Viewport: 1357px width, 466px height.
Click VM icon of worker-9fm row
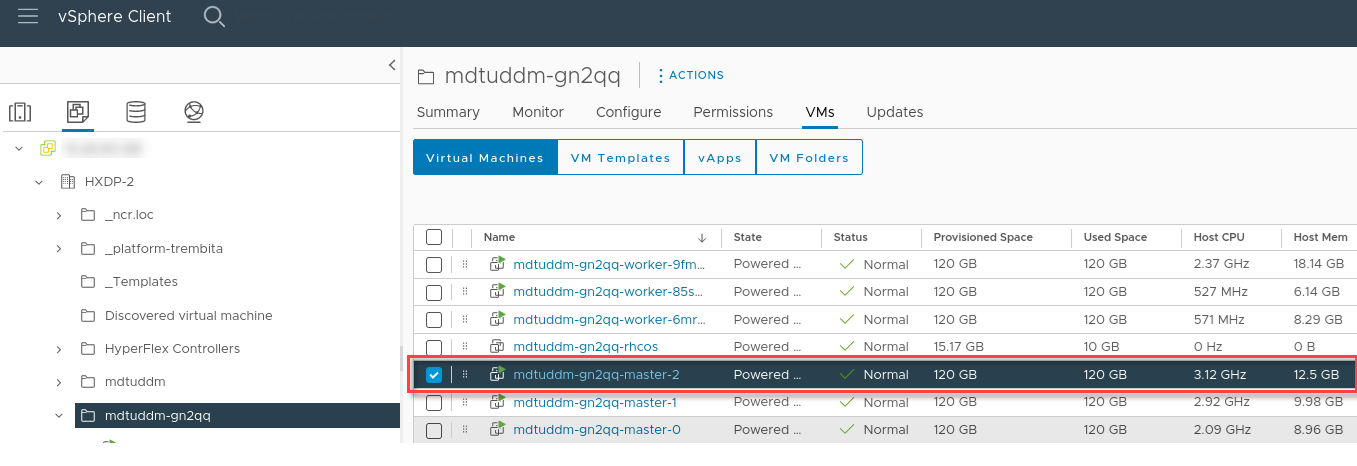coord(497,264)
